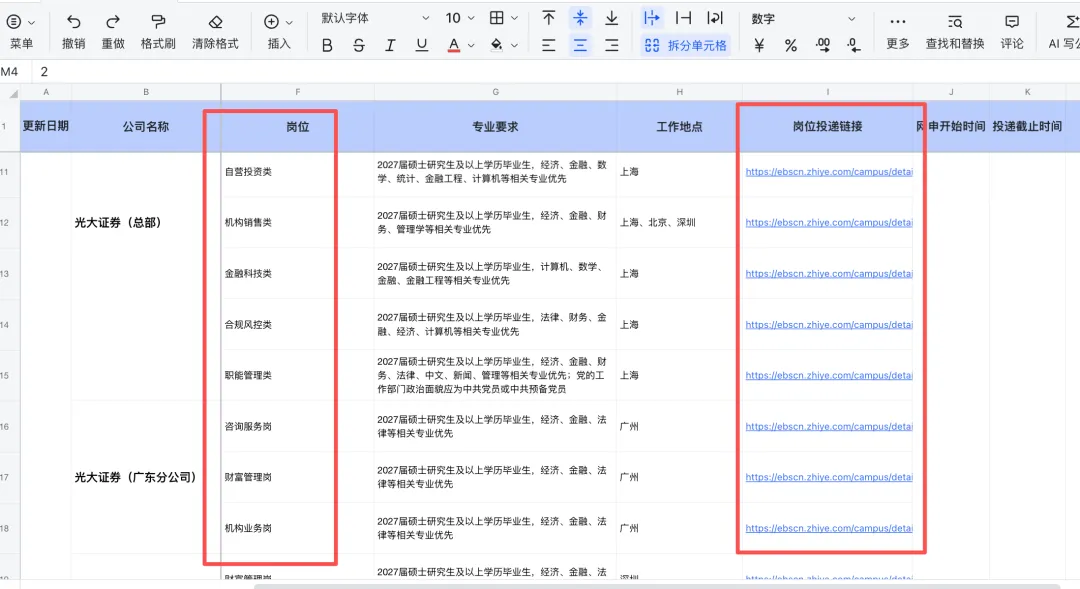Select column F header
1080x589 pixels.
[x=298, y=92]
